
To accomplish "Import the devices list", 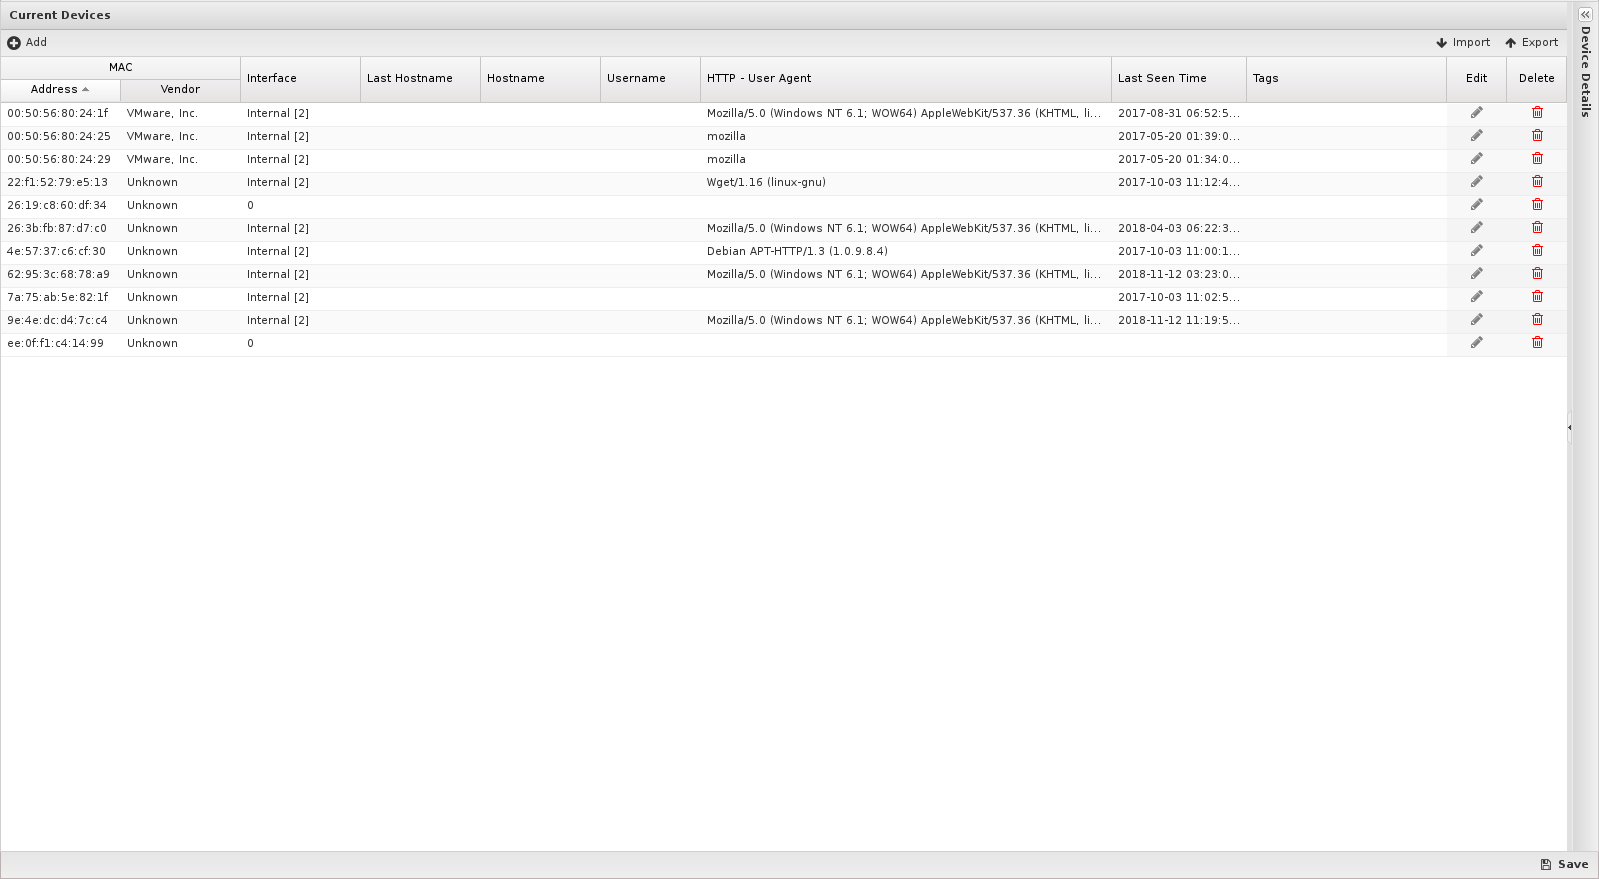I will tap(1463, 43).
